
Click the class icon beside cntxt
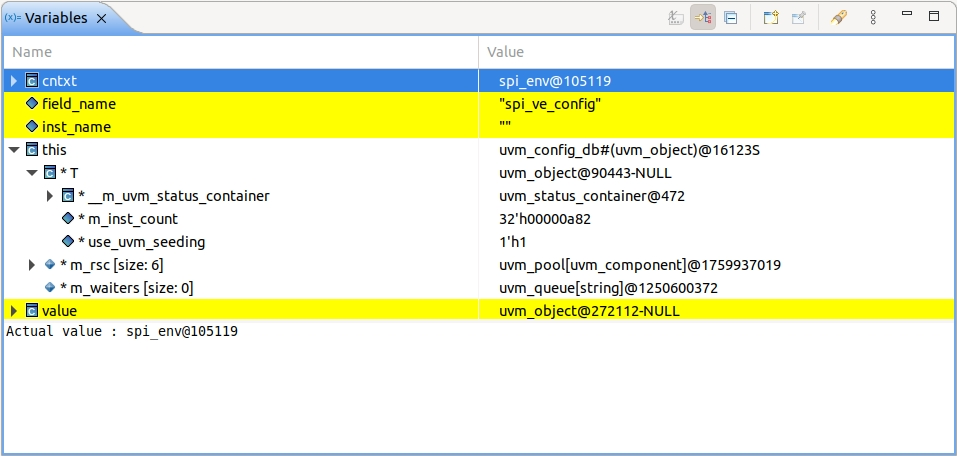[x=32, y=81]
